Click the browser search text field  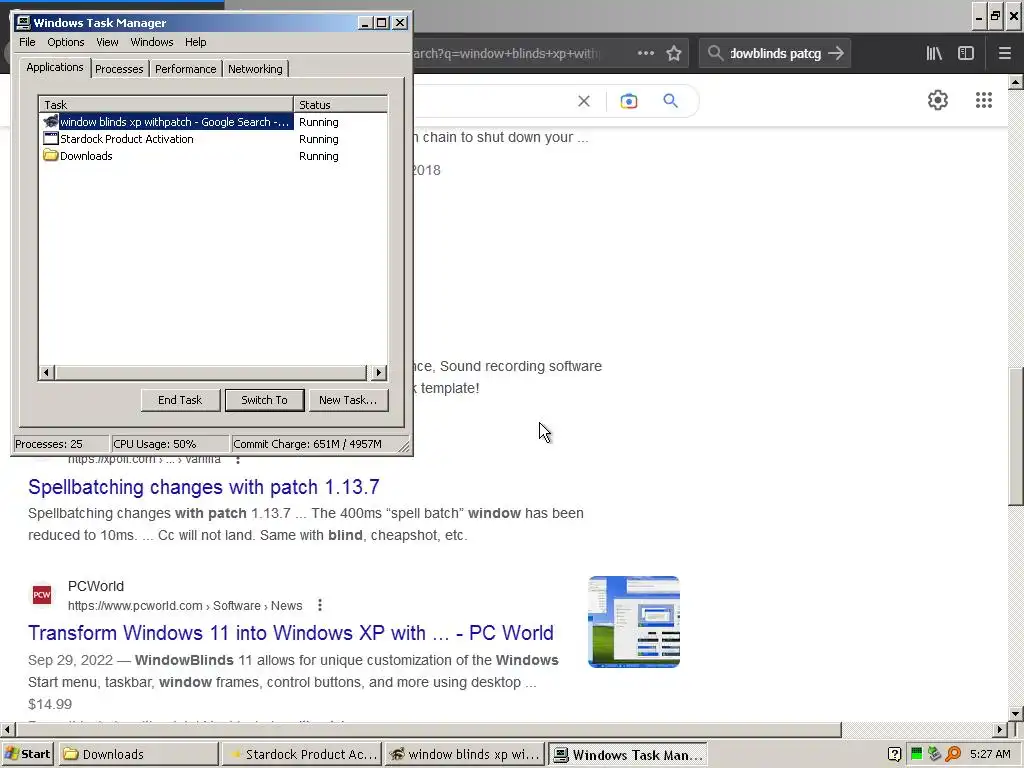click(775, 54)
